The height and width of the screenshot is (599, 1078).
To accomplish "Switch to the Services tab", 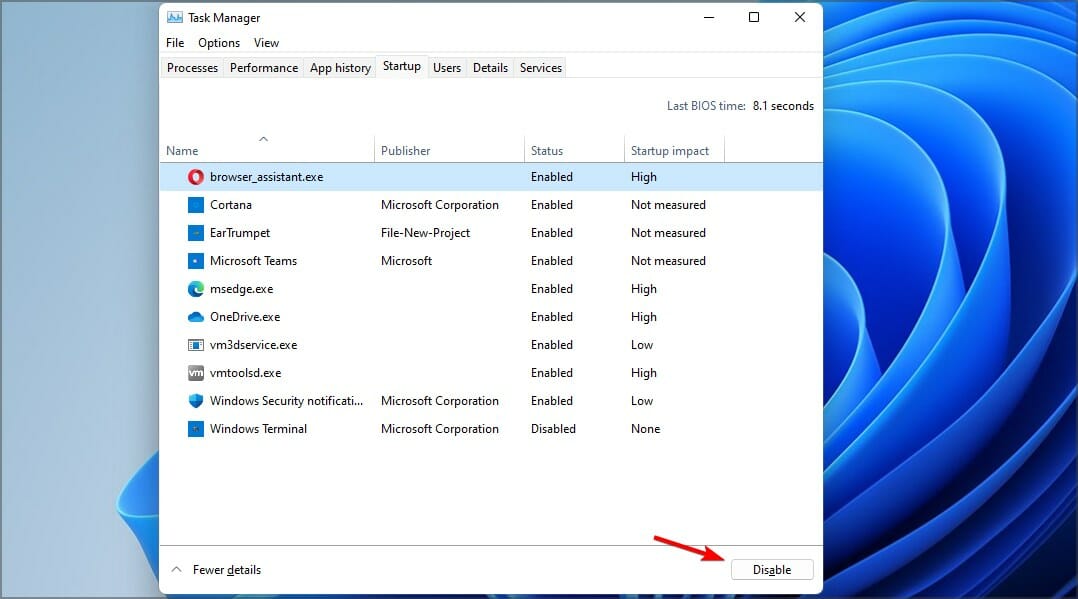I will 540,67.
